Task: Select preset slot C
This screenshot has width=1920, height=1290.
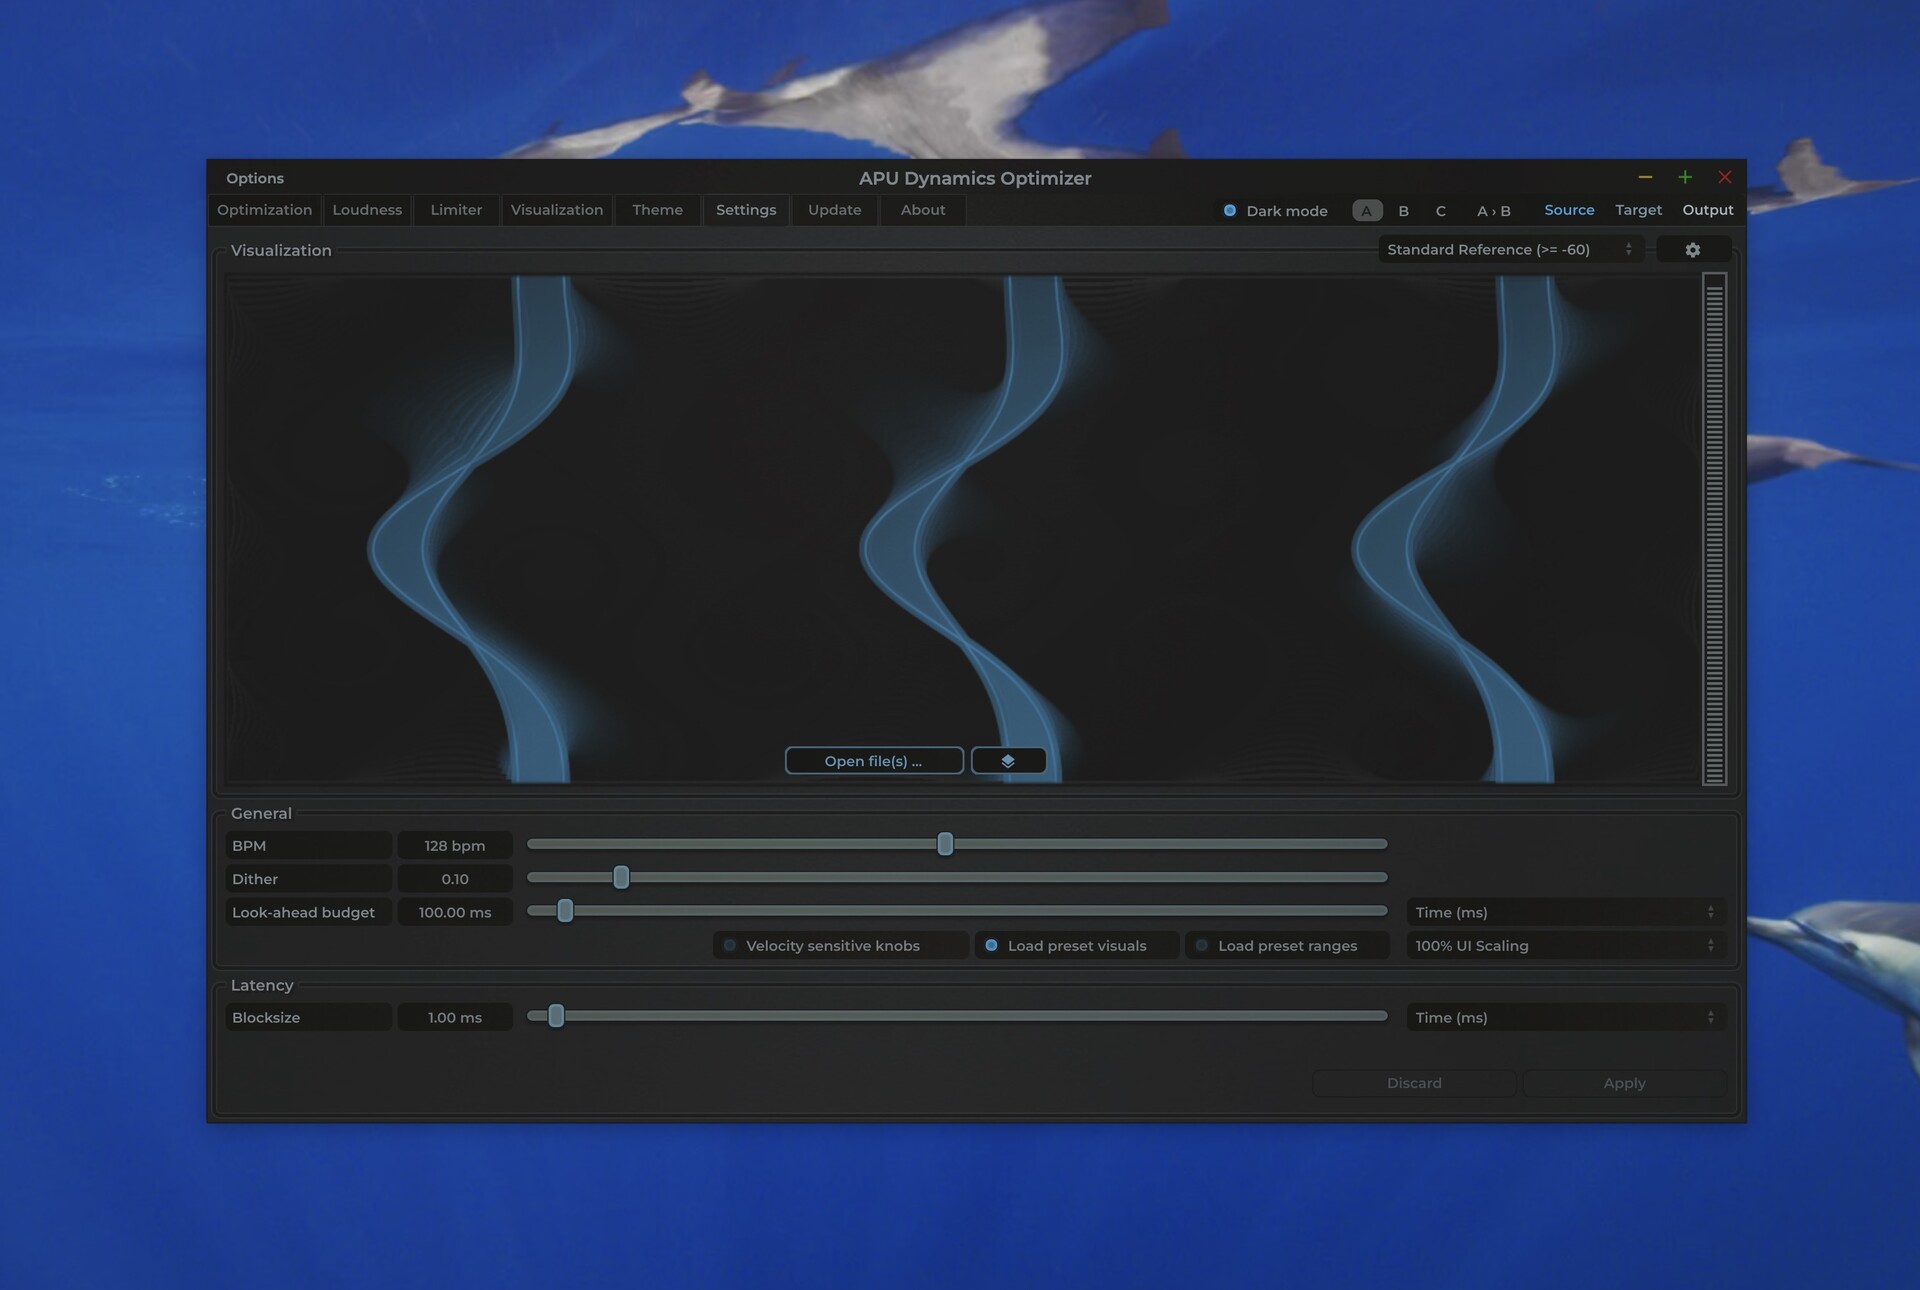Action: click(1441, 211)
